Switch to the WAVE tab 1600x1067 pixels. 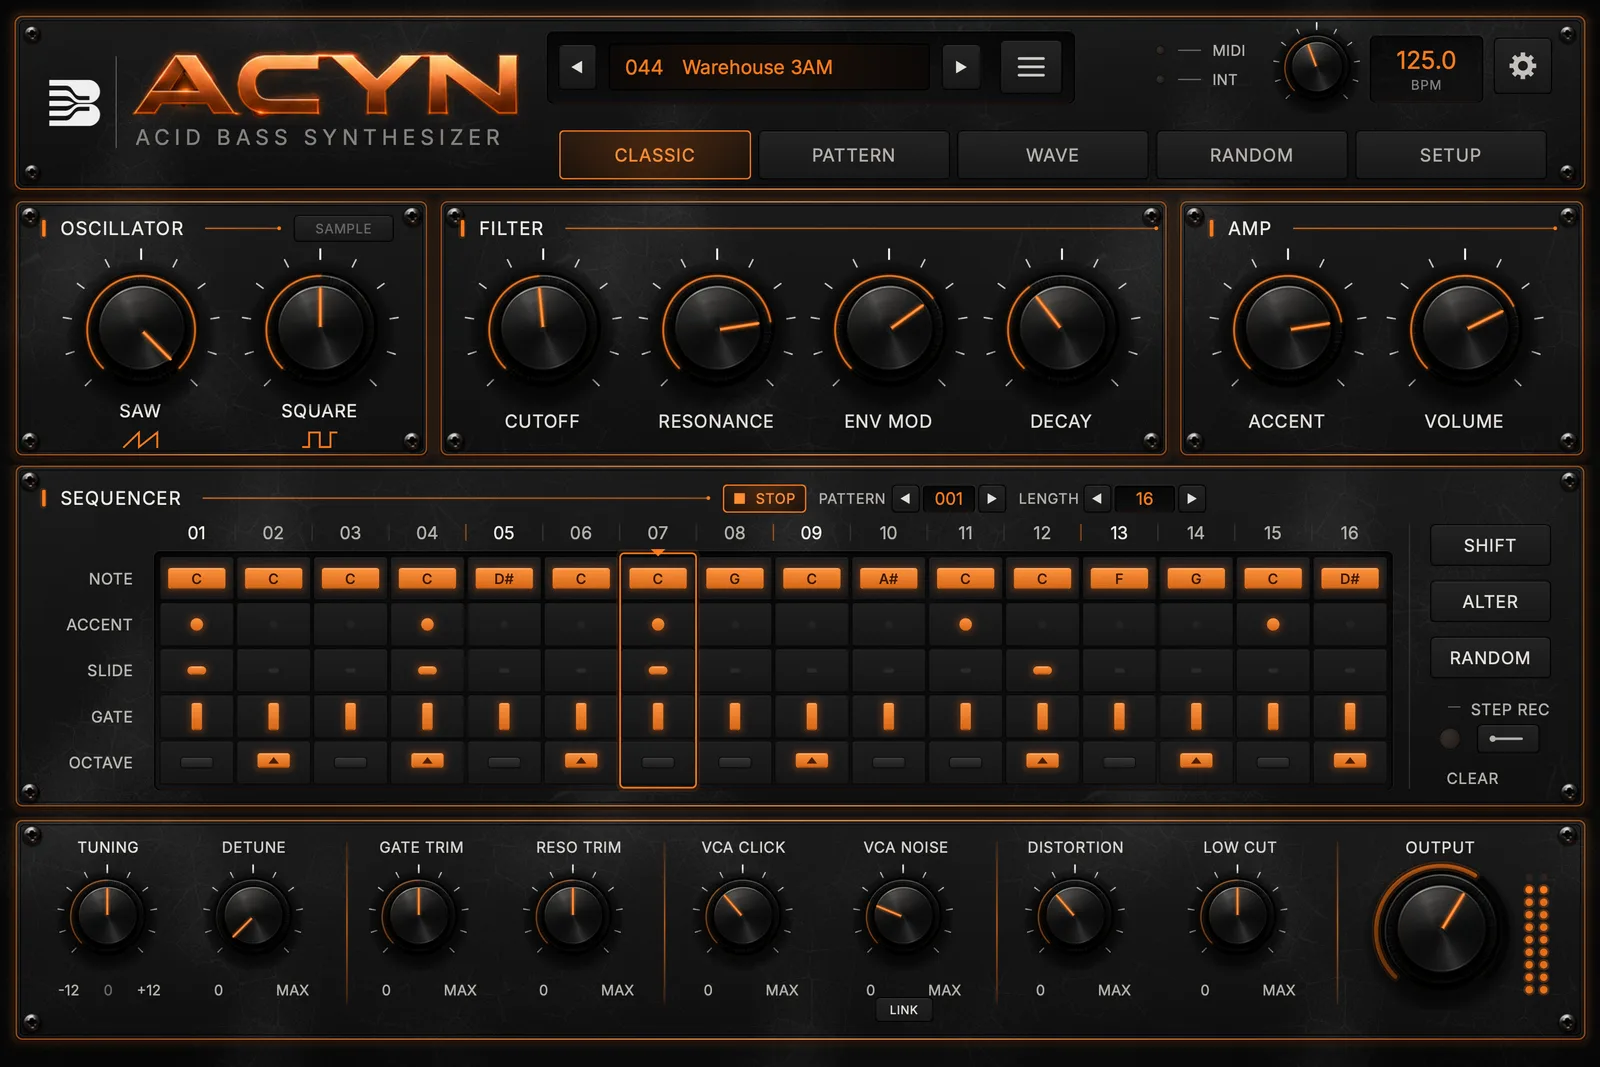tap(1052, 155)
